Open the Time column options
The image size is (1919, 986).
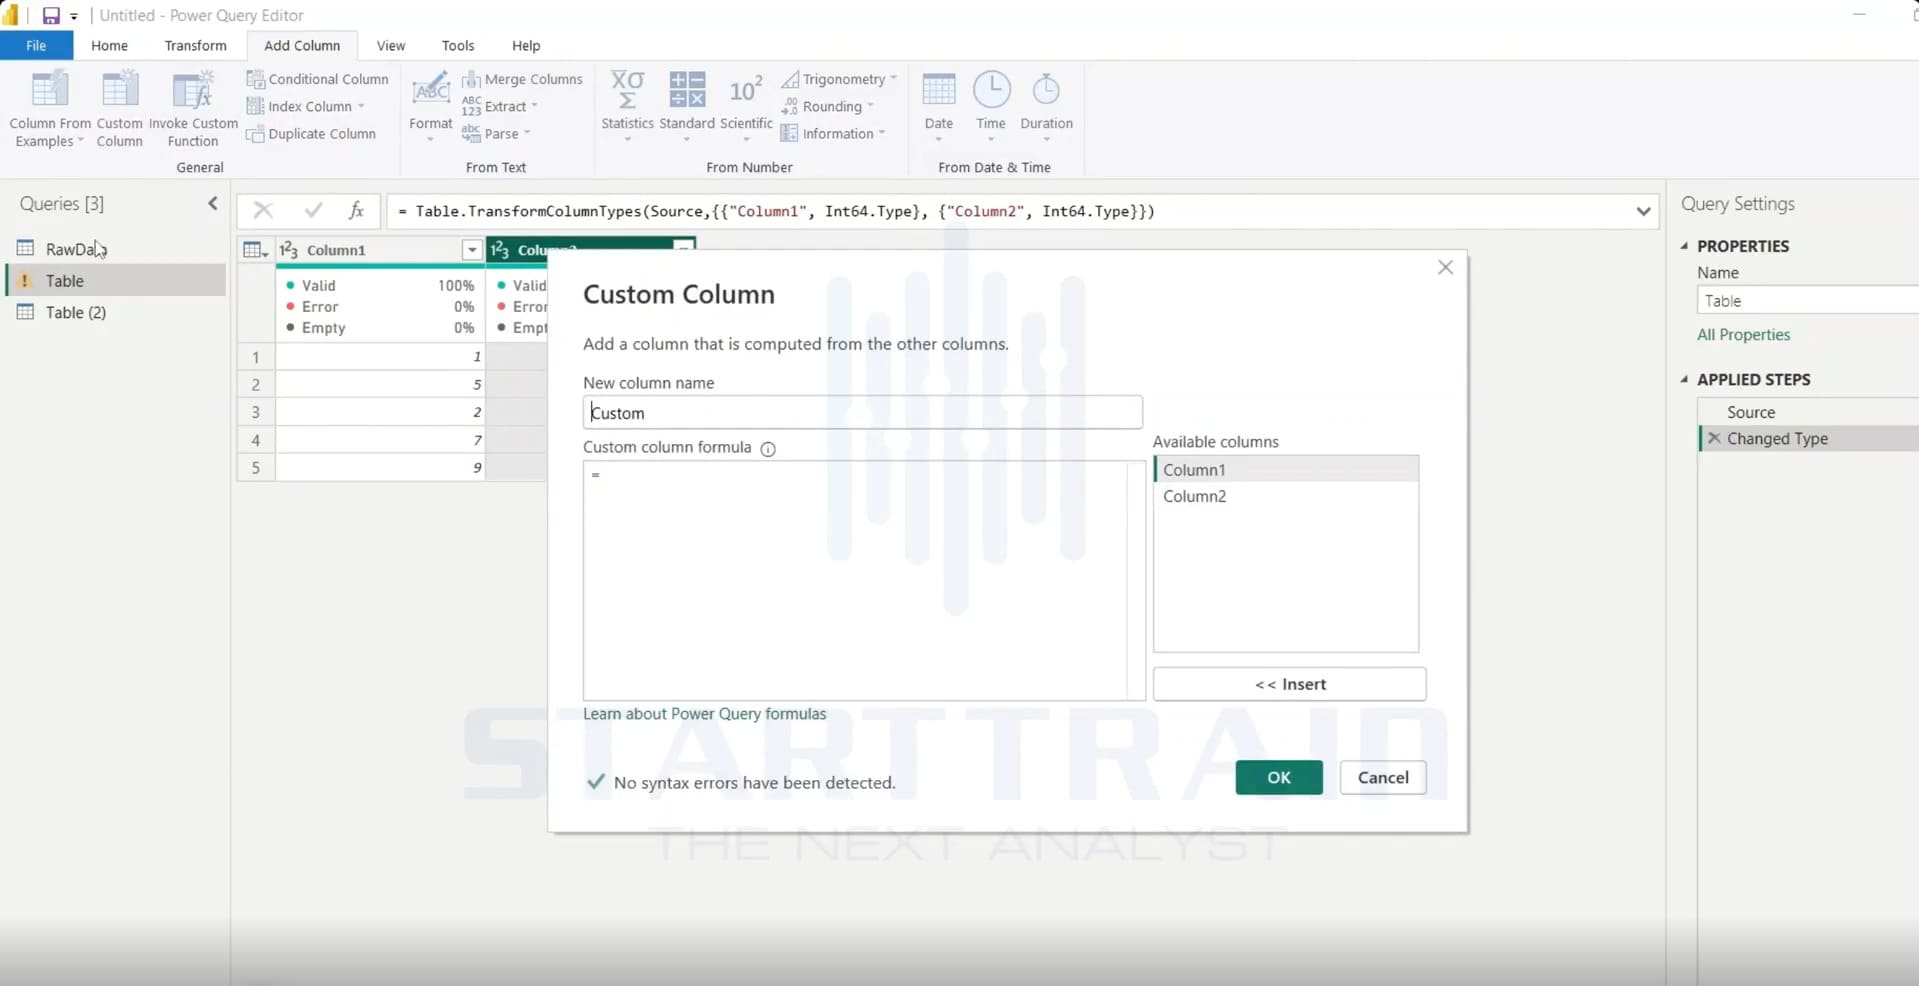(x=991, y=106)
